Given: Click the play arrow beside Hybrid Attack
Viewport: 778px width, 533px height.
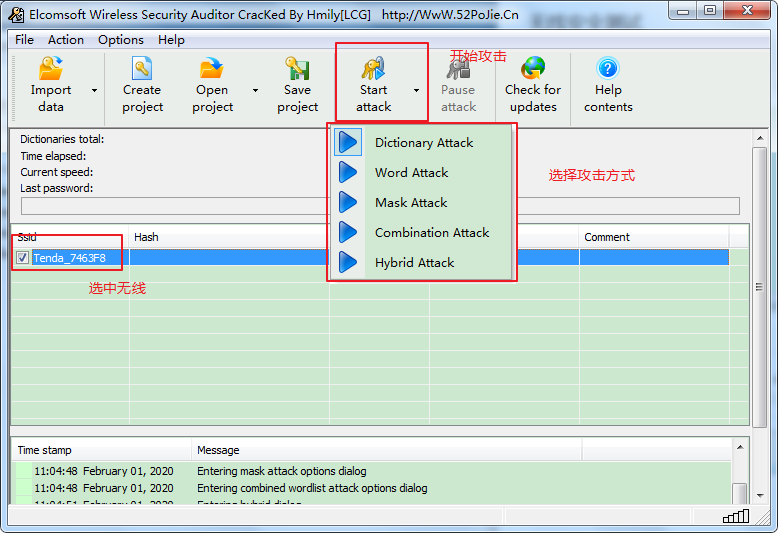Looking at the screenshot, I should (x=348, y=262).
